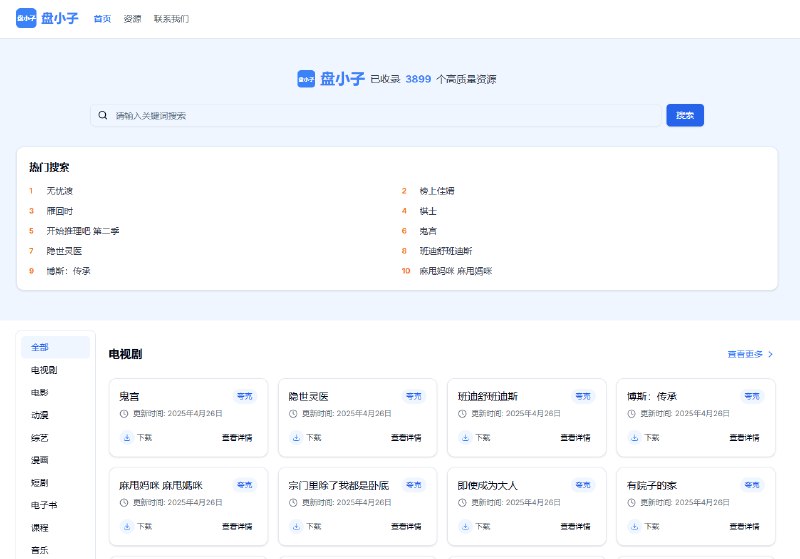
Task: Click the download icon on the 博斯：传承 card
Action: 636,437
